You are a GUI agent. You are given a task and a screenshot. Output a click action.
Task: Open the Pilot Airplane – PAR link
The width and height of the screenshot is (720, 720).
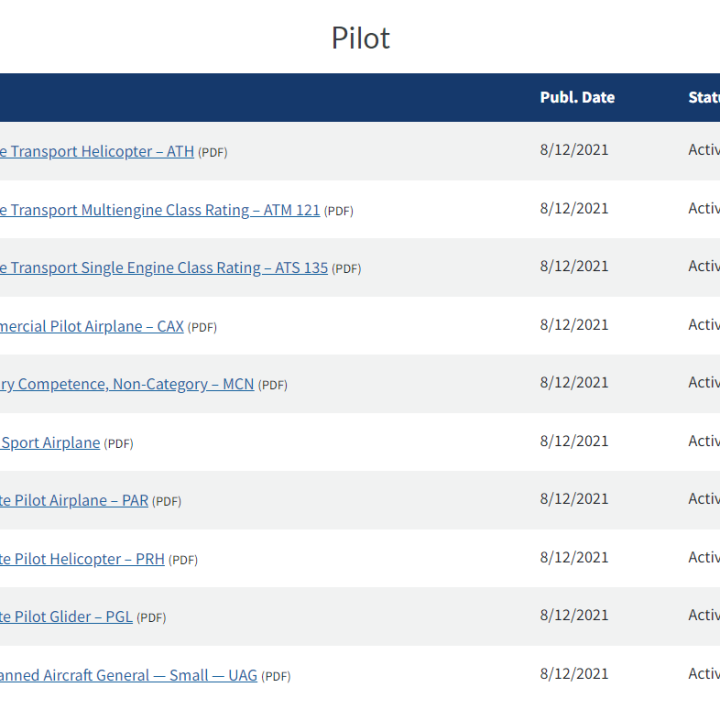point(74,501)
